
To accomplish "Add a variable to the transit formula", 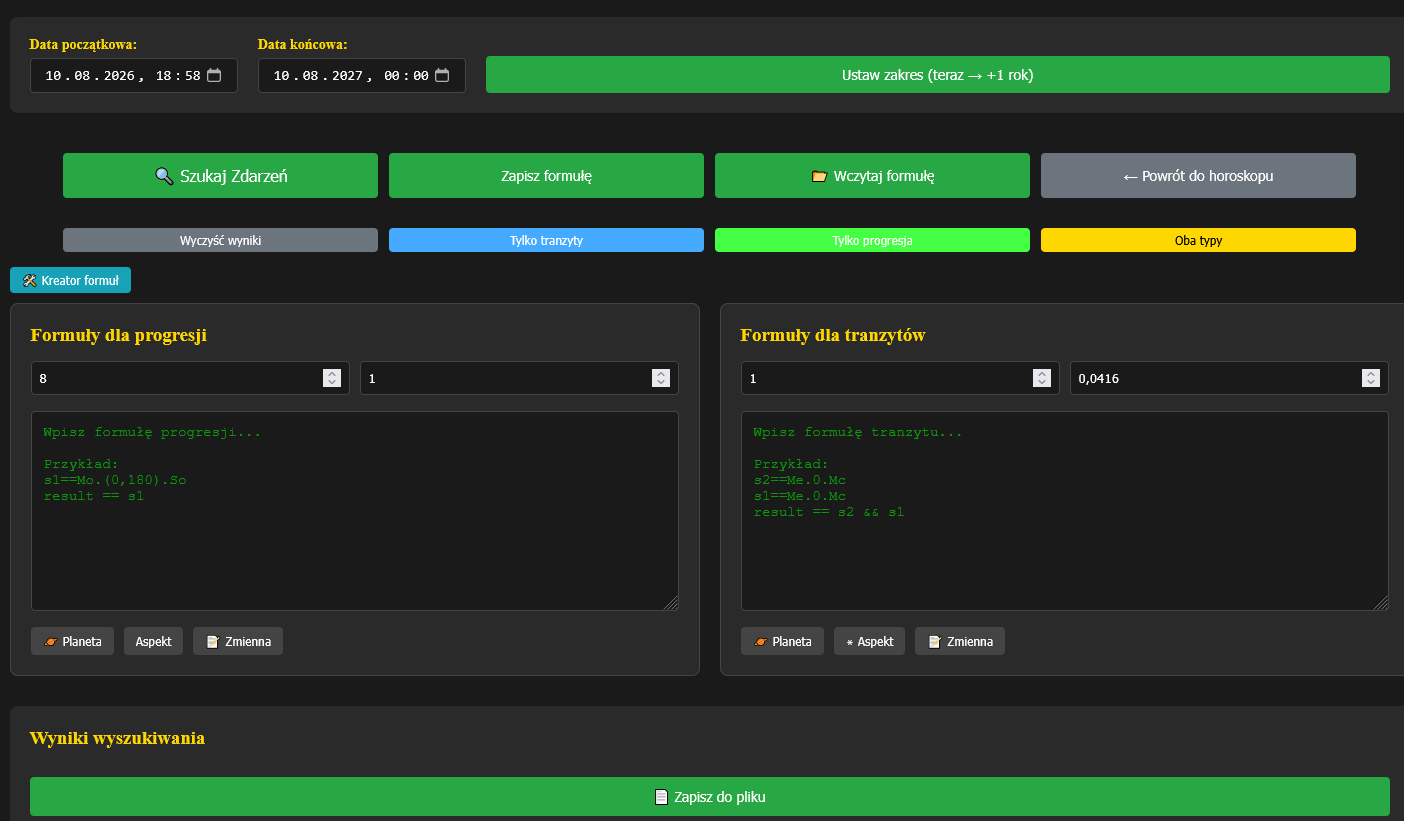I will (x=960, y=641).
